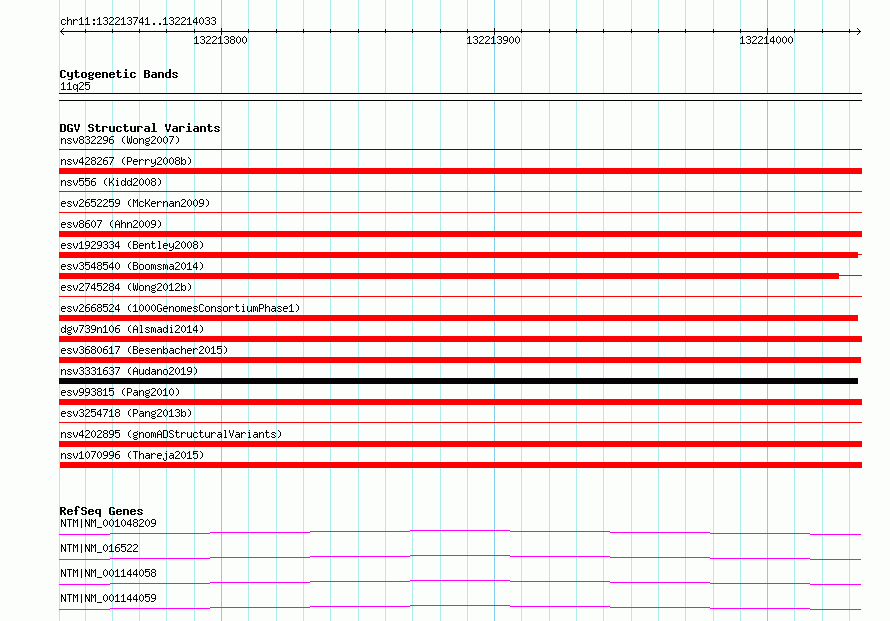This screenshot has width=890, height=621.
Task: Click the red bar under esv2668524
Action: (459, 318)
